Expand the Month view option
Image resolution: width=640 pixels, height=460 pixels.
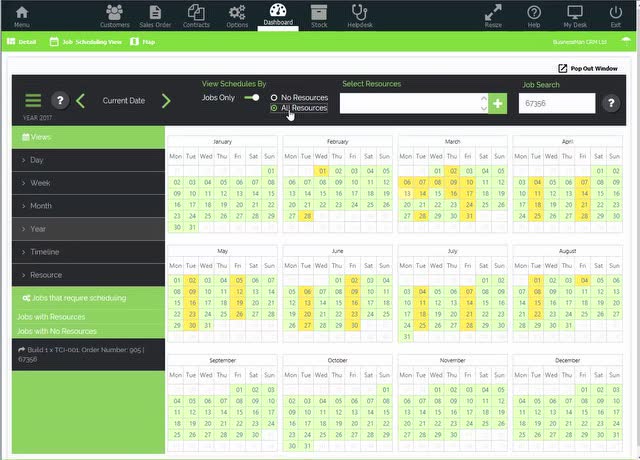click(88, 206)
